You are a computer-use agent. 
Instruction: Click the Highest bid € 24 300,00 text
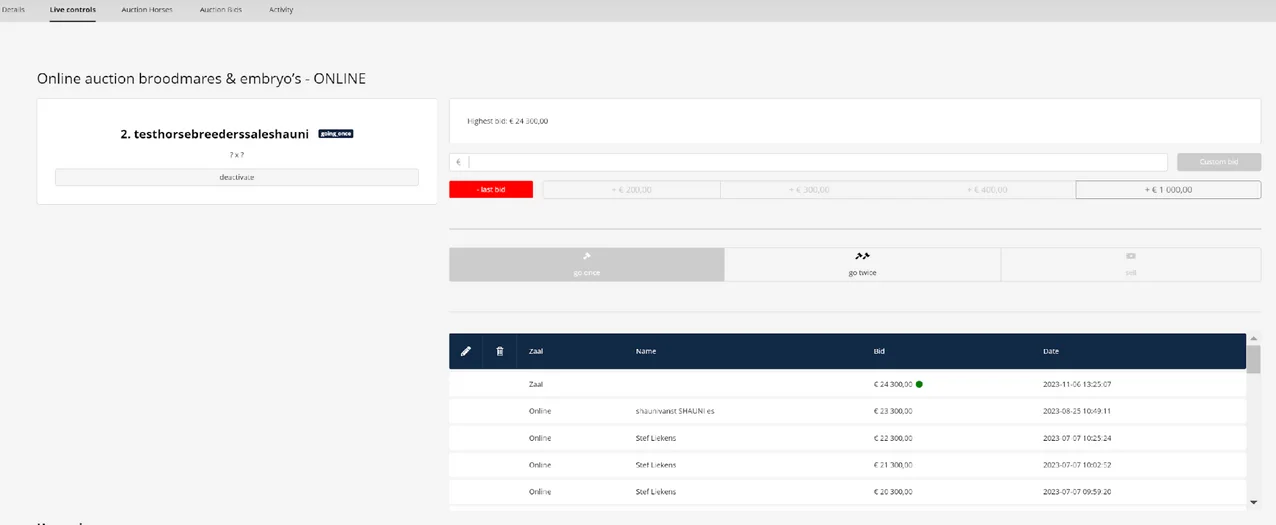507,121
